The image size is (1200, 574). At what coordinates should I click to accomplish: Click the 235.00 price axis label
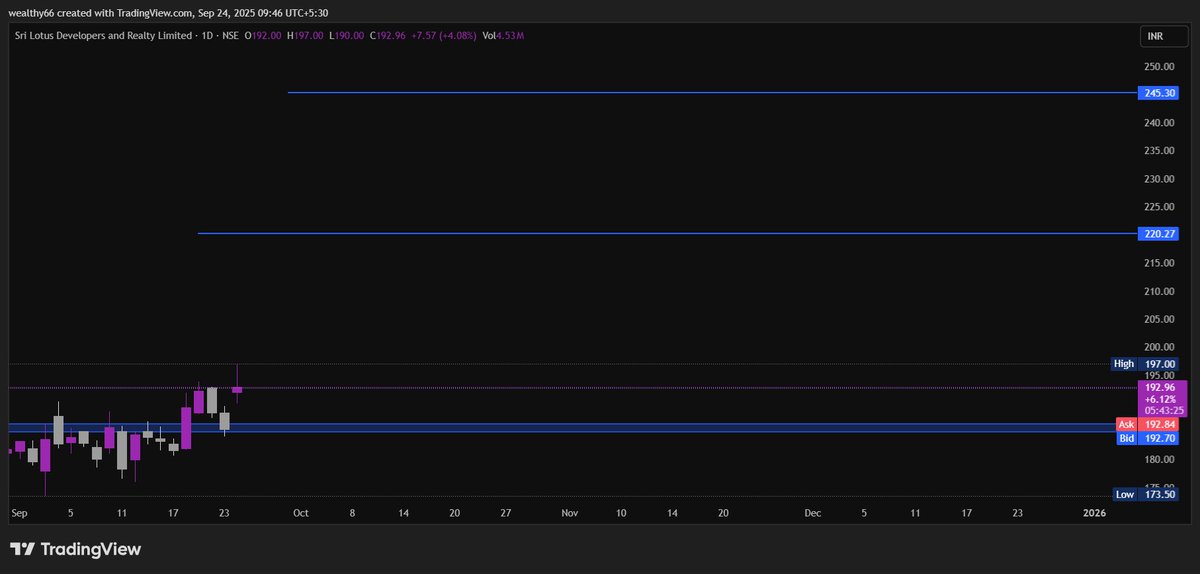click(1160, 151)
